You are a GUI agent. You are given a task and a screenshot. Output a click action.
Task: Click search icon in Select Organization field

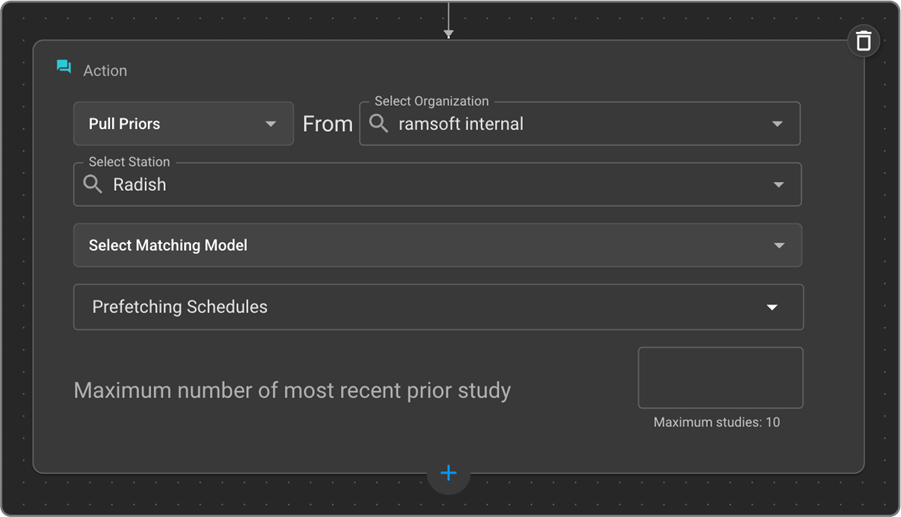[x=379, y=123]
